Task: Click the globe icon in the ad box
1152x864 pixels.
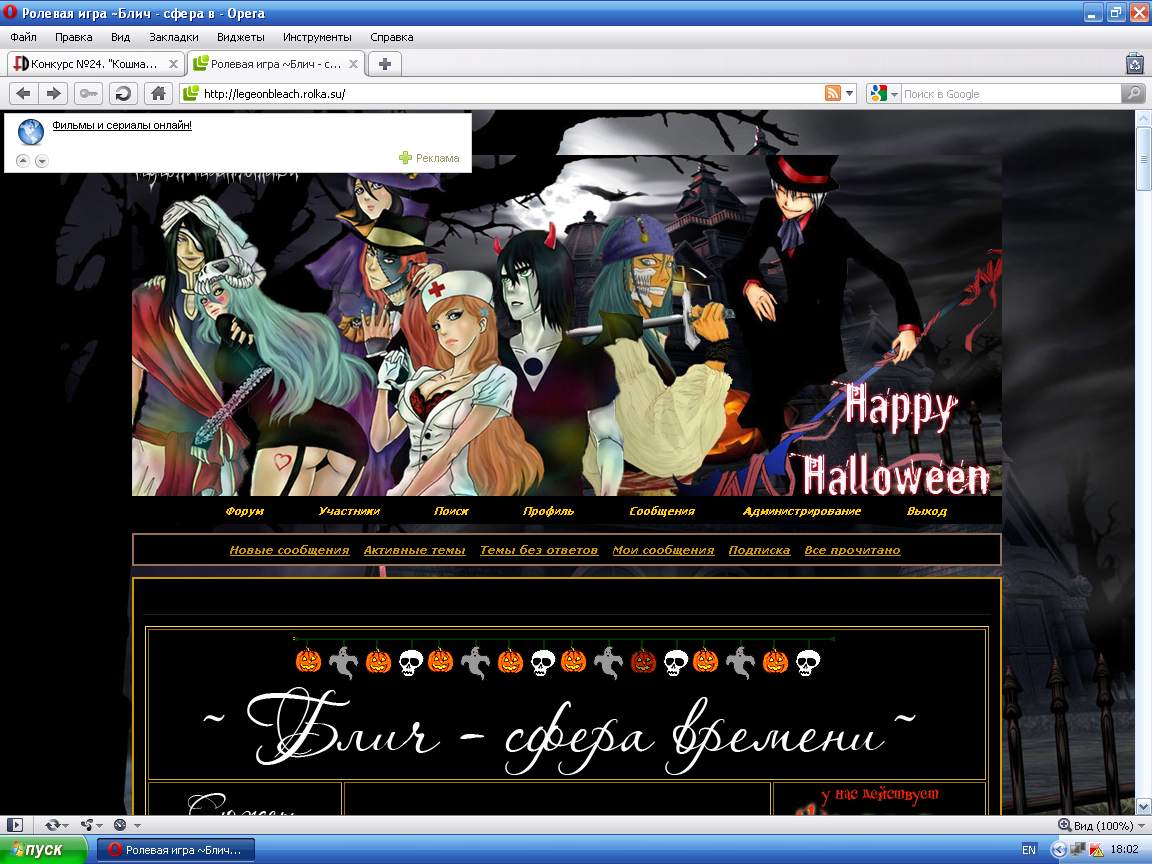Action: pyautogui.click(x=31, y=132)
